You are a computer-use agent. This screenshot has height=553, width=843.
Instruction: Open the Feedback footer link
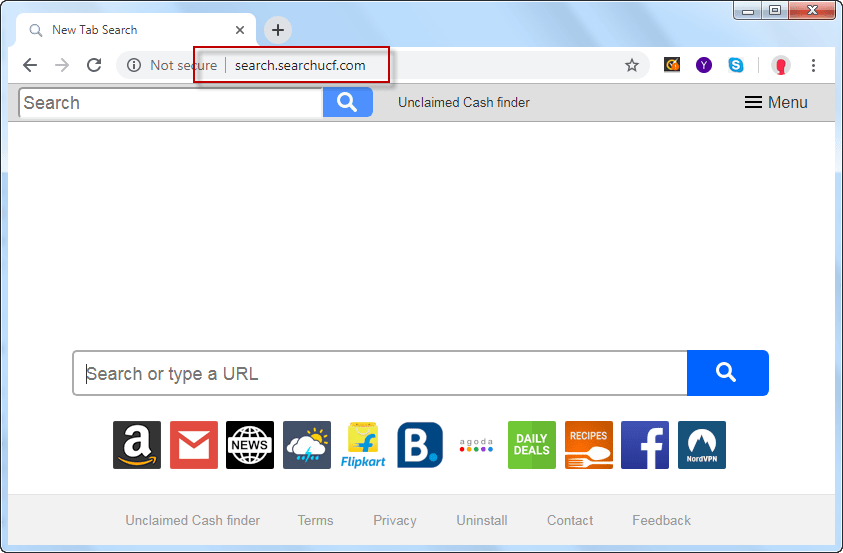(x=661, y=520)
